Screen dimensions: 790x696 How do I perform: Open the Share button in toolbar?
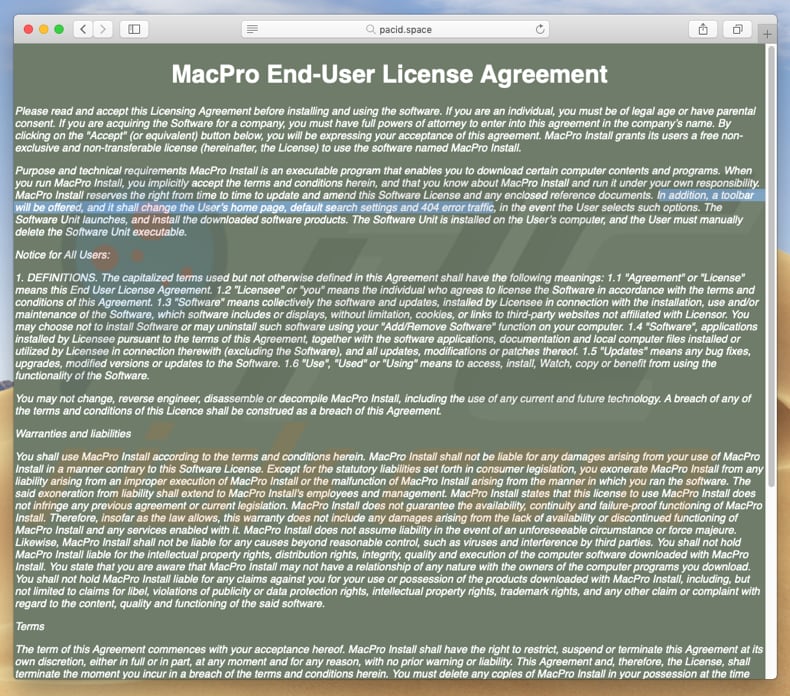tap(703, 29)
